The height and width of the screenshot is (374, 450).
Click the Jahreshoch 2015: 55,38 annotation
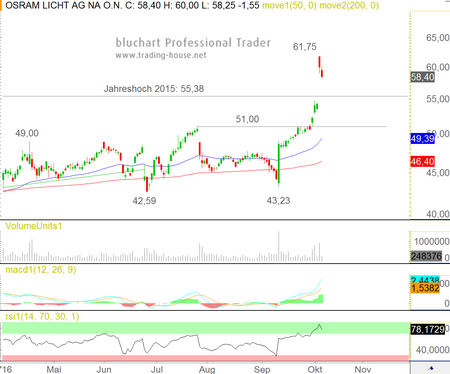coord(154,89)
